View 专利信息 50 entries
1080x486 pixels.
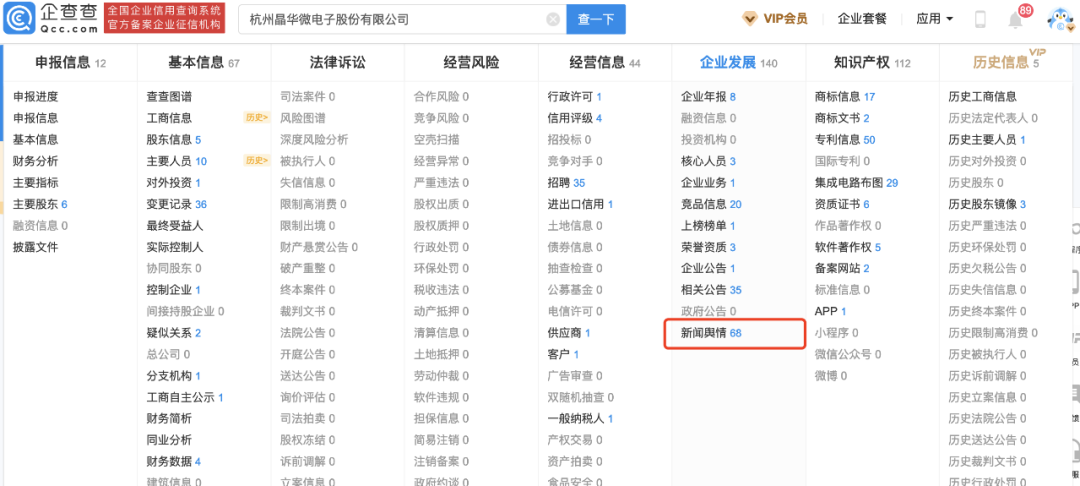coord(844,140)
